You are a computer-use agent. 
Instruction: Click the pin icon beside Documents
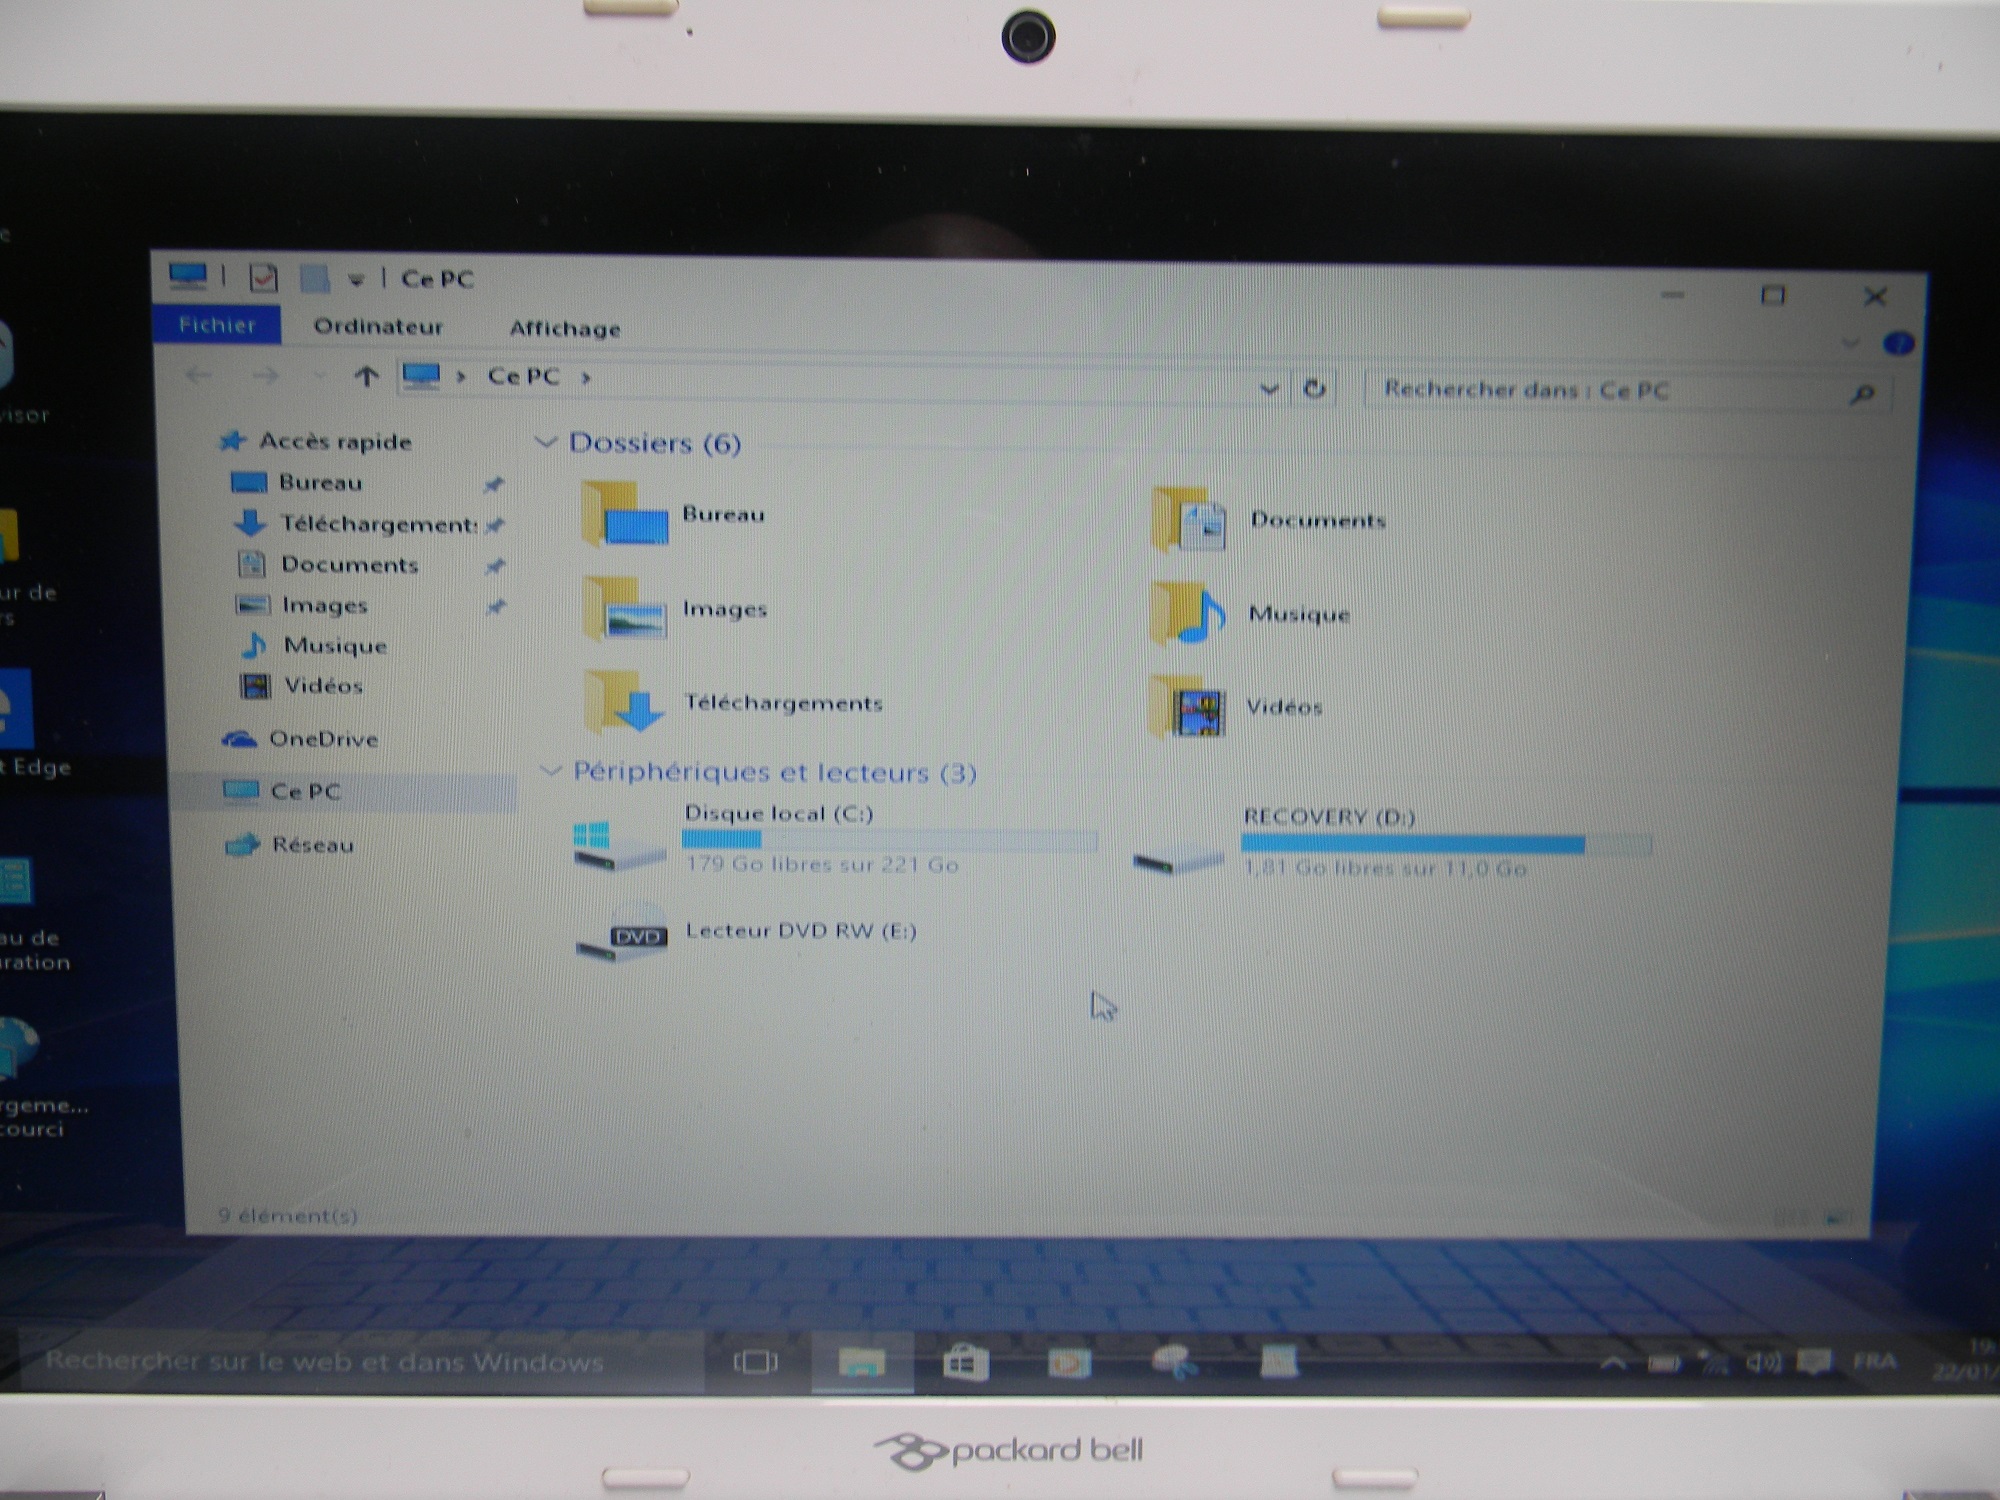pos(494,566)
